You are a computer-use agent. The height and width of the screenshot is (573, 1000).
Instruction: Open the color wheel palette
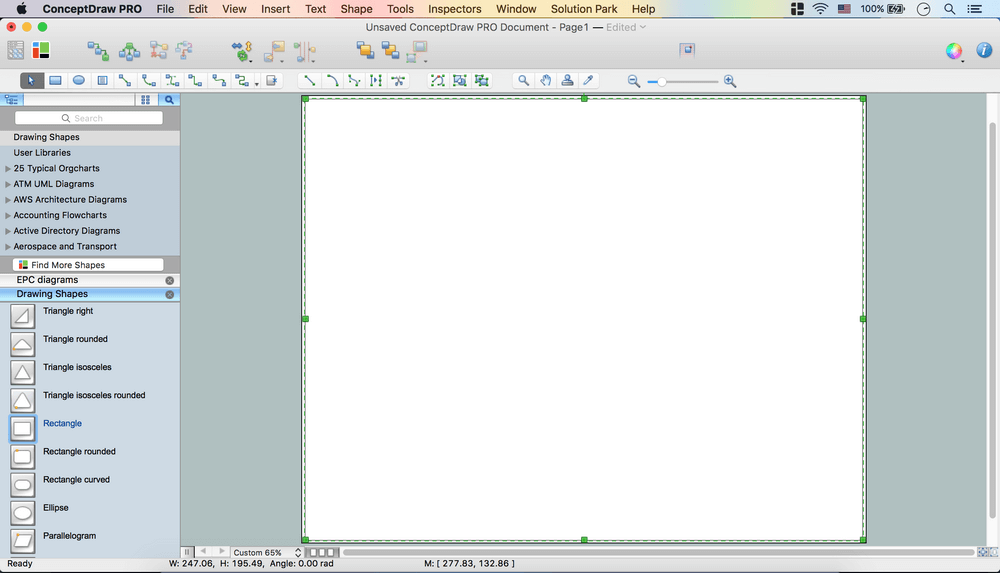click(x=954, y=51)
